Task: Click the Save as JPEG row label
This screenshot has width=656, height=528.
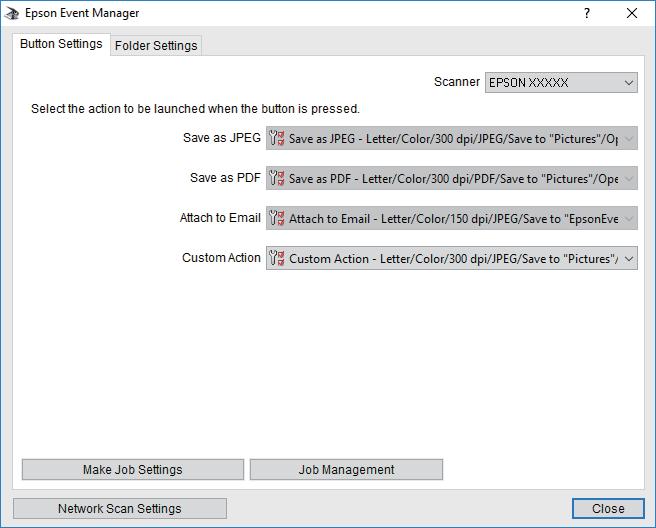Action: point(222,138)
